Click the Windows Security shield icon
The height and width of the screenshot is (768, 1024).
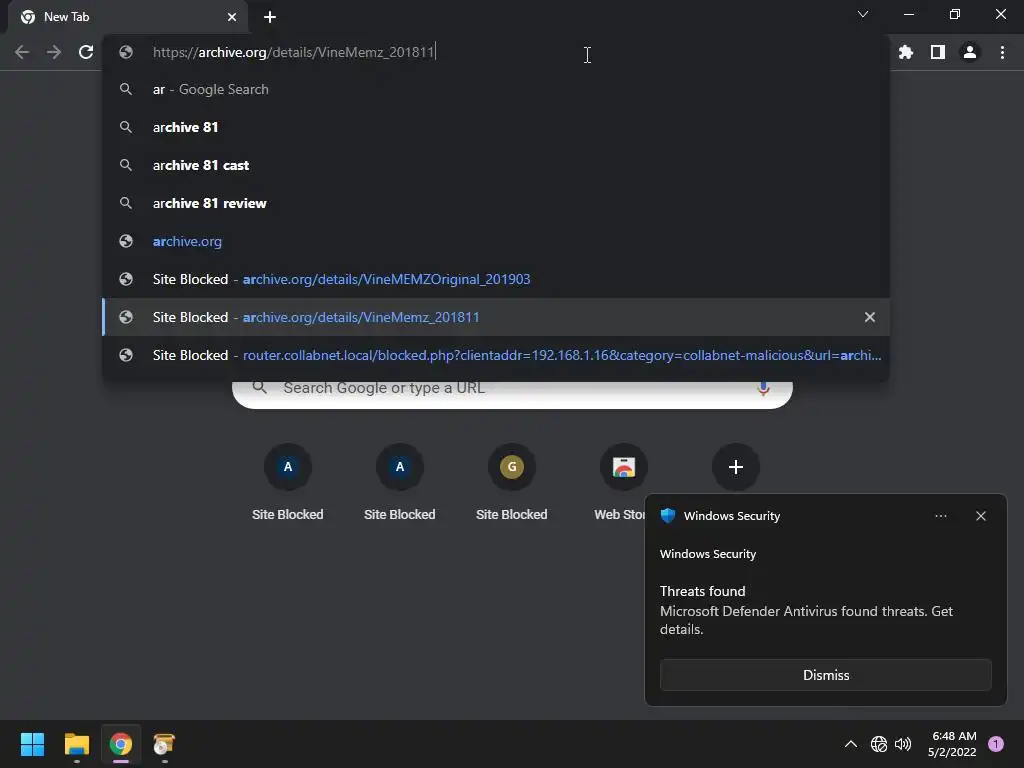(x=668, y=515)
